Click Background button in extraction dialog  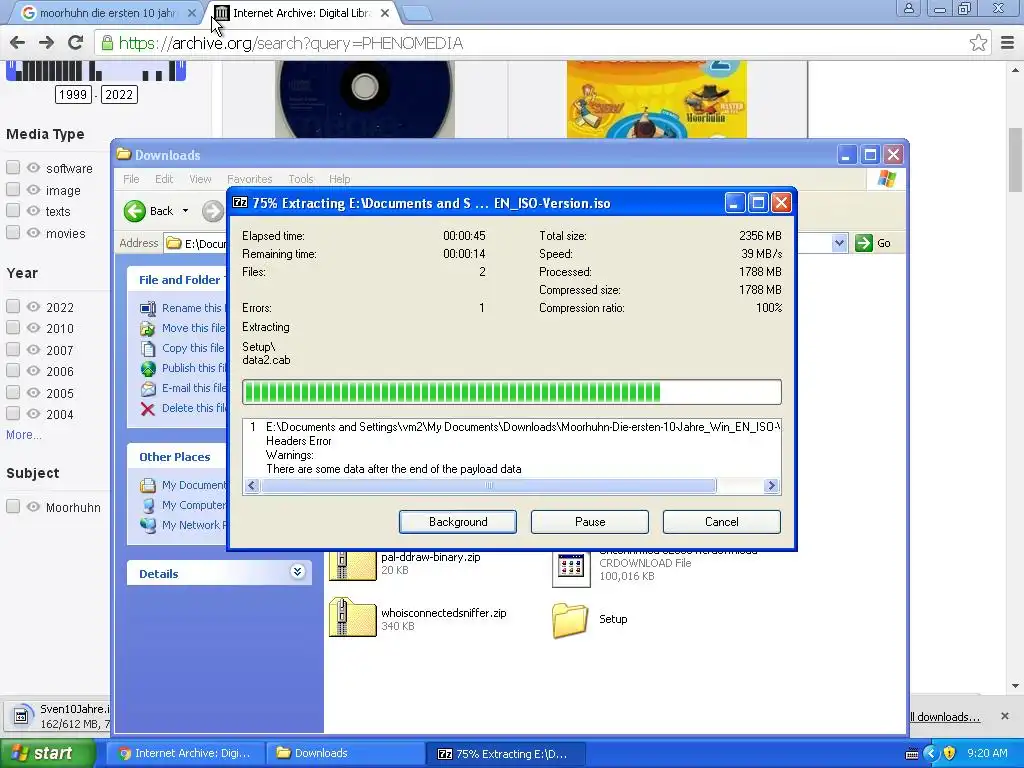click(458, 522)
